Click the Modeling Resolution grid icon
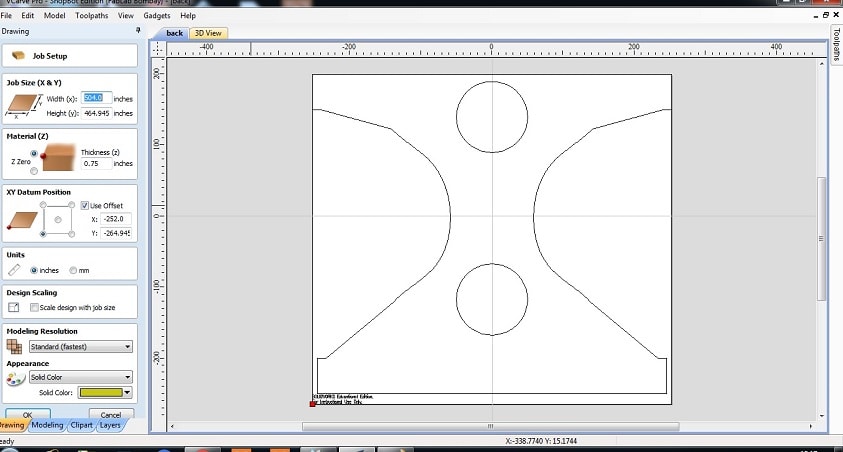 (14, 347)
